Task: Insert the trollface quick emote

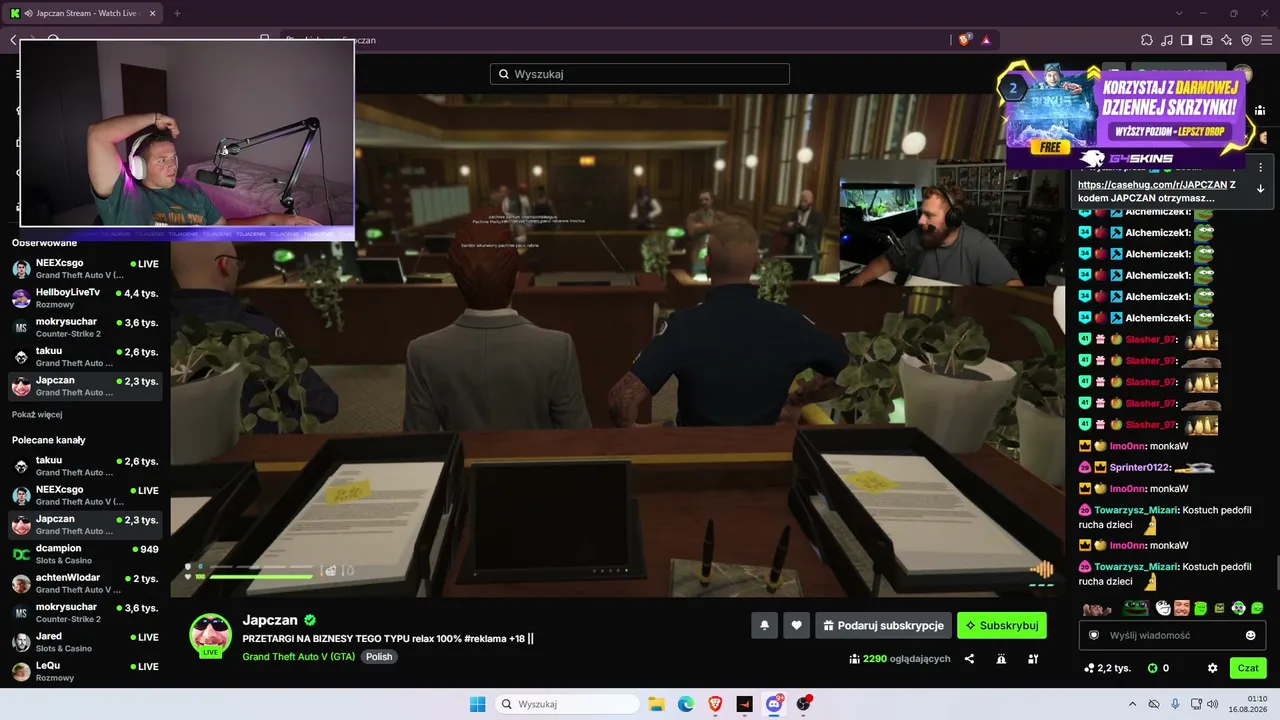Action: pos(1163,607)
